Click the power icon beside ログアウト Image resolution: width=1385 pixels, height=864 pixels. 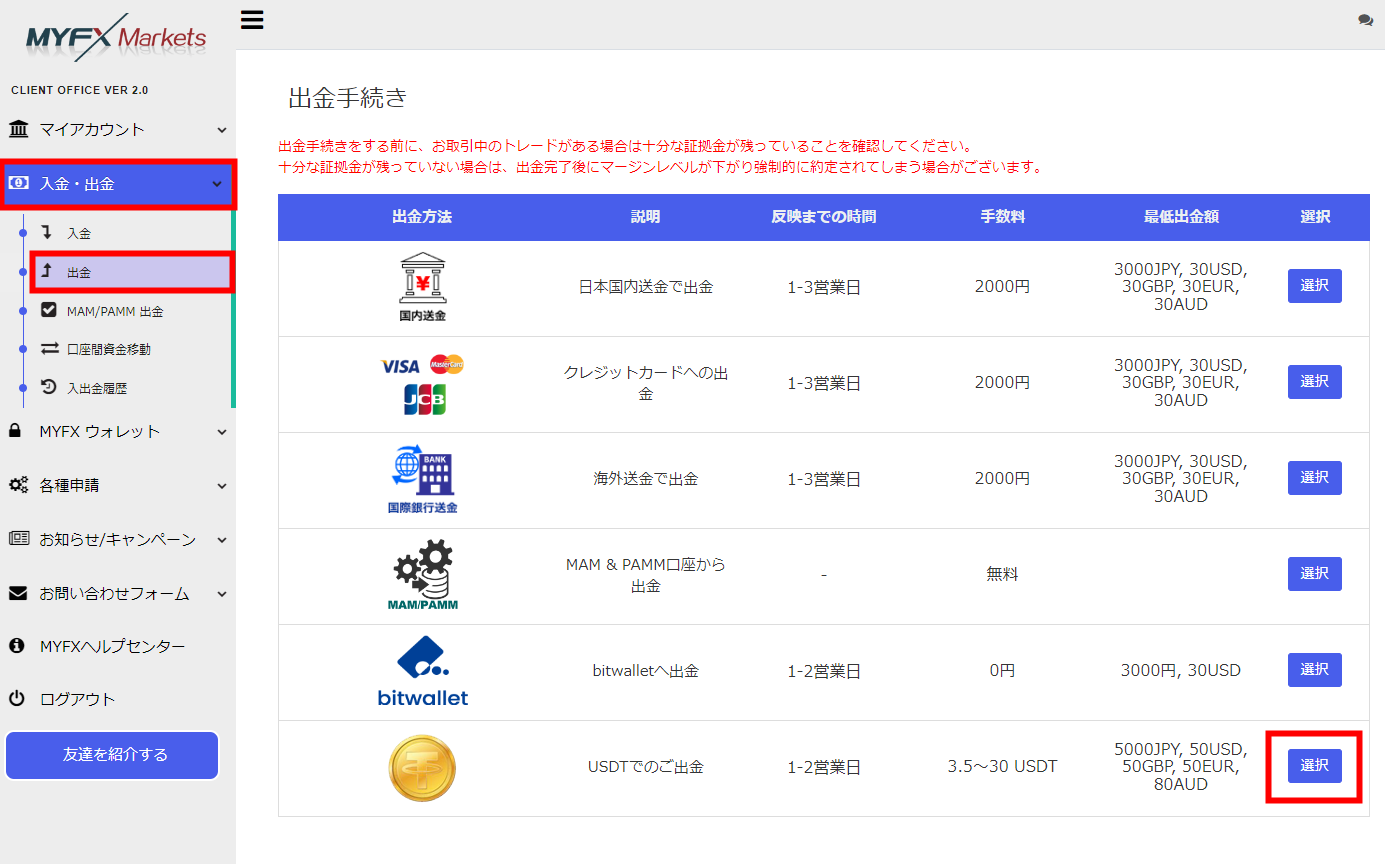tap(16, 699)
